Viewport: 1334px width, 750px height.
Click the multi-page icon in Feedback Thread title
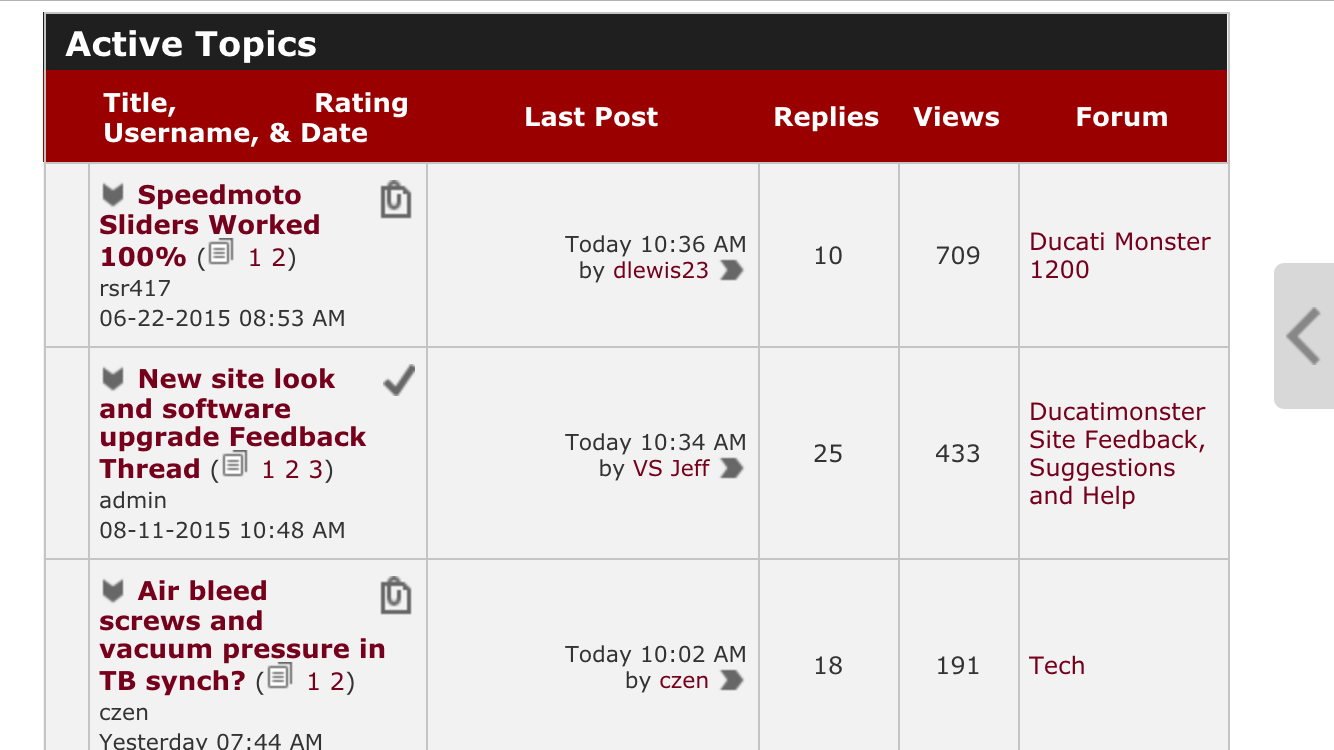click(235, 465)
